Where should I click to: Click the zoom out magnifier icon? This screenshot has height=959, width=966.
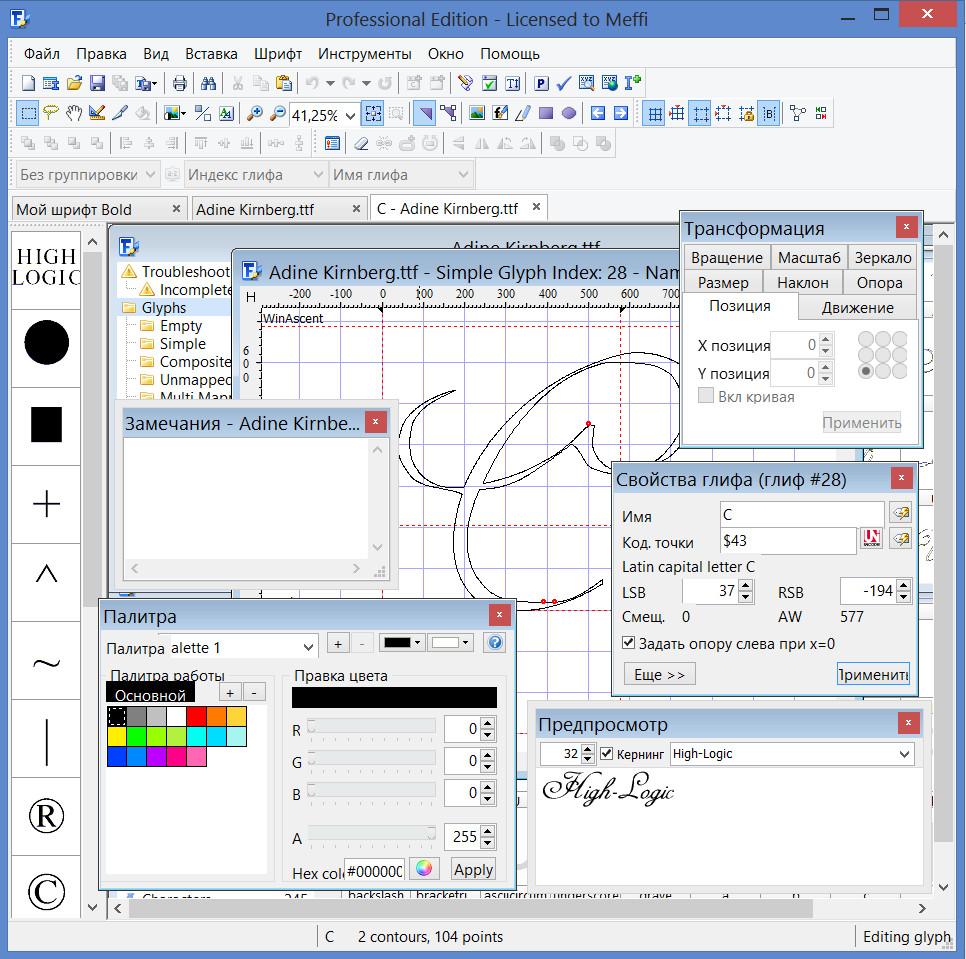(278, 113)
